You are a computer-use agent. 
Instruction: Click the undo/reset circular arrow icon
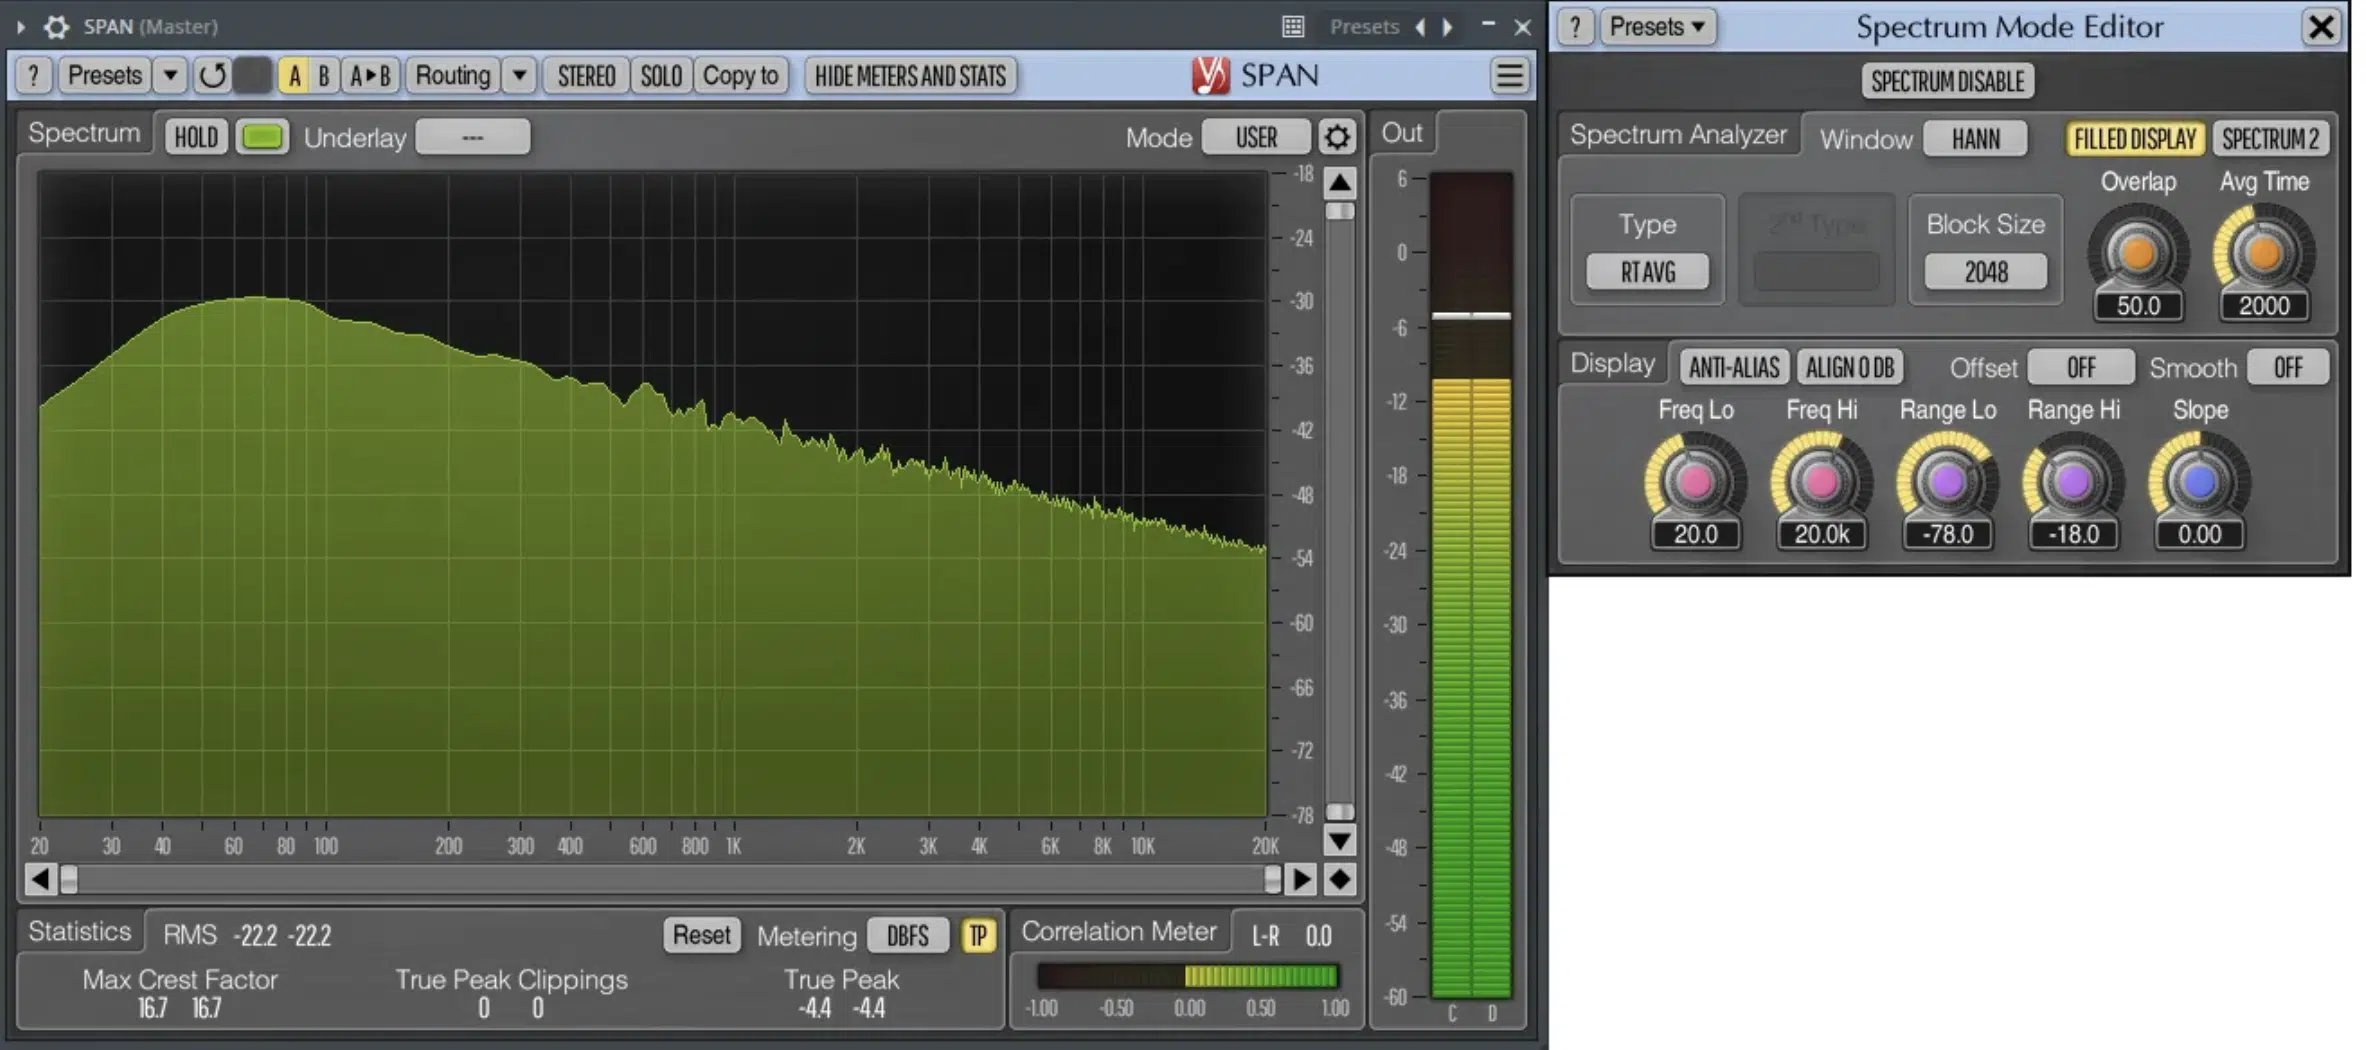tap(212, 76)
